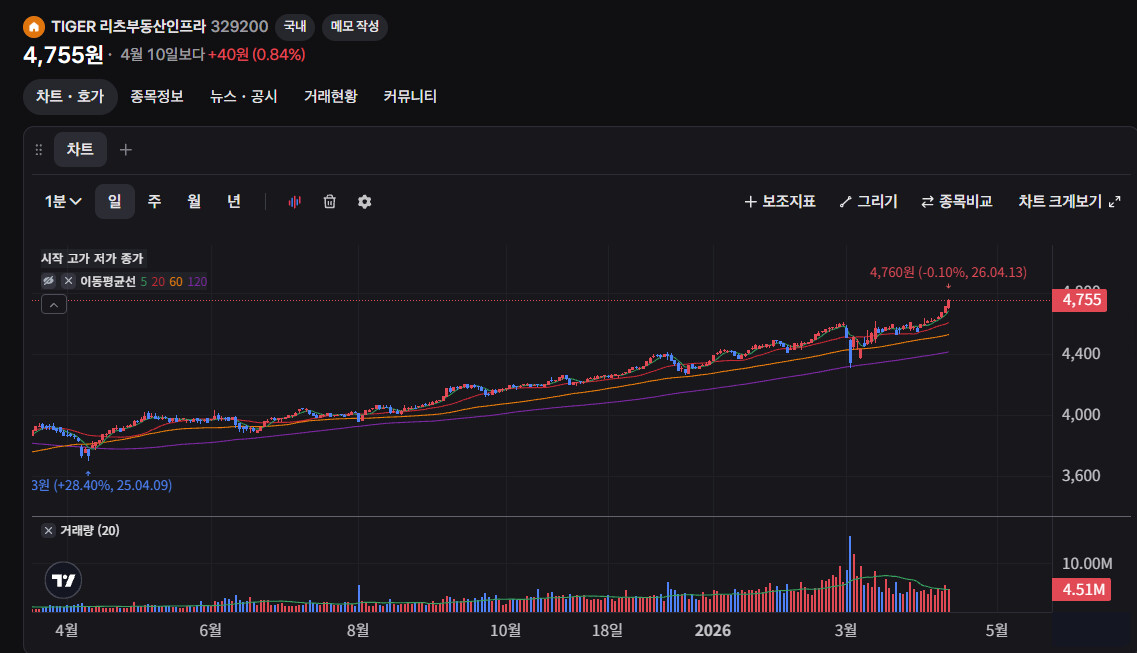
Task: Open the candlestick chart type icon
Action: [294, 202]
